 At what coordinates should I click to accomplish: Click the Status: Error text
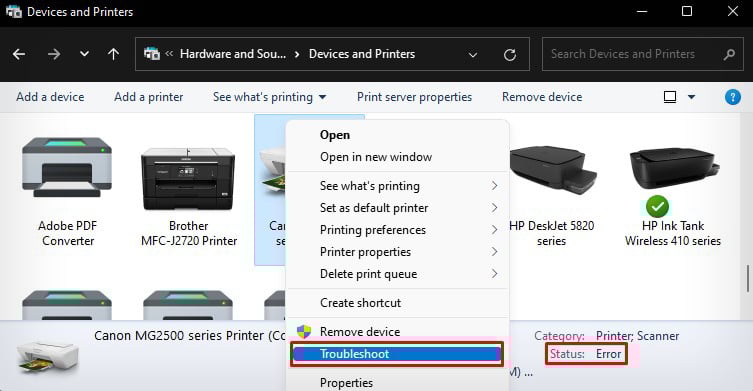point(586,354)
